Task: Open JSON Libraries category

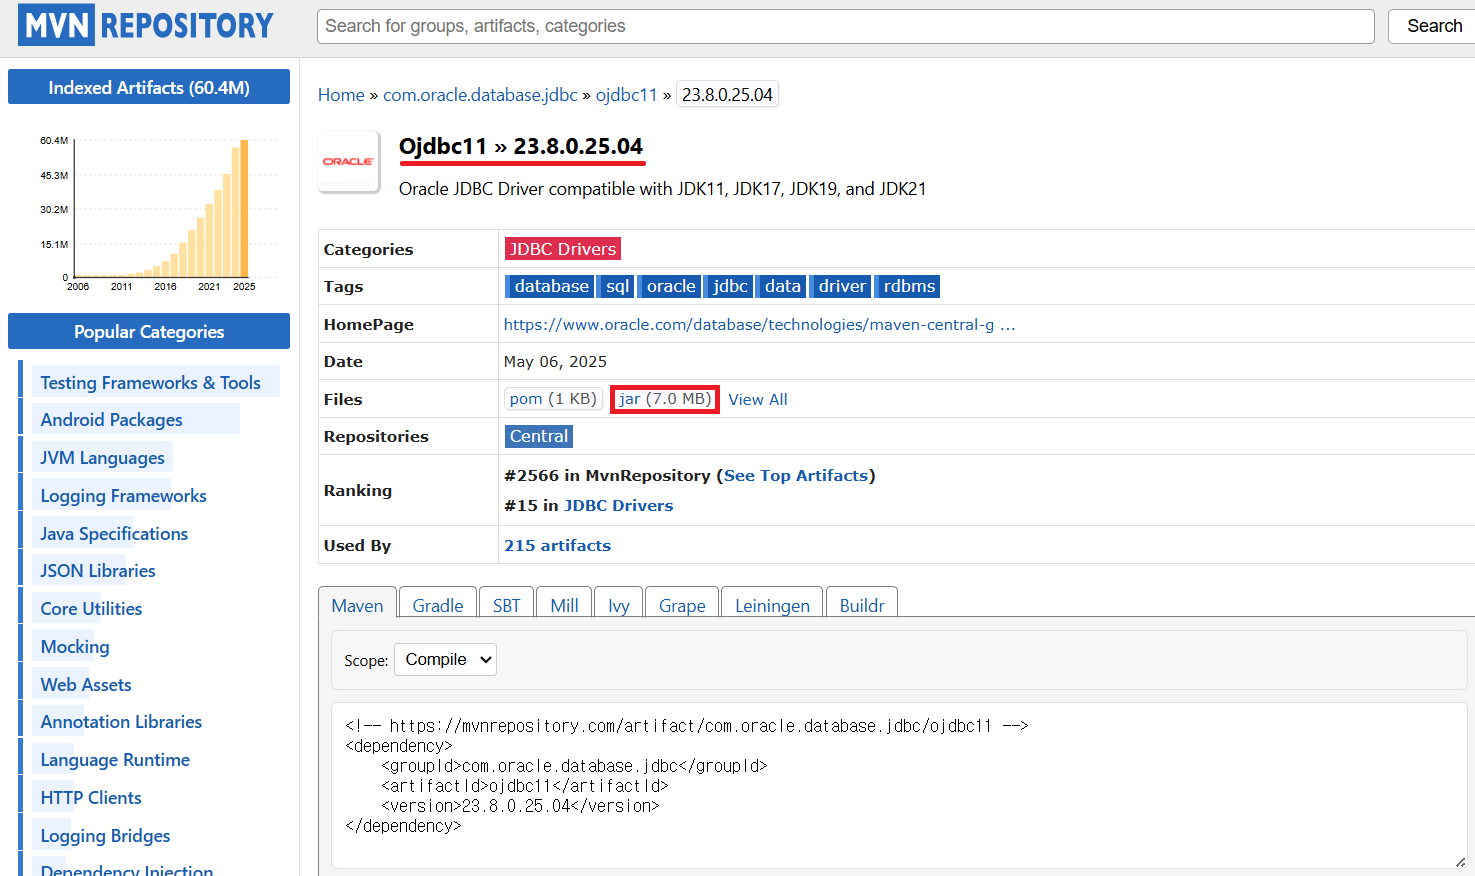Action: (98, 571)
